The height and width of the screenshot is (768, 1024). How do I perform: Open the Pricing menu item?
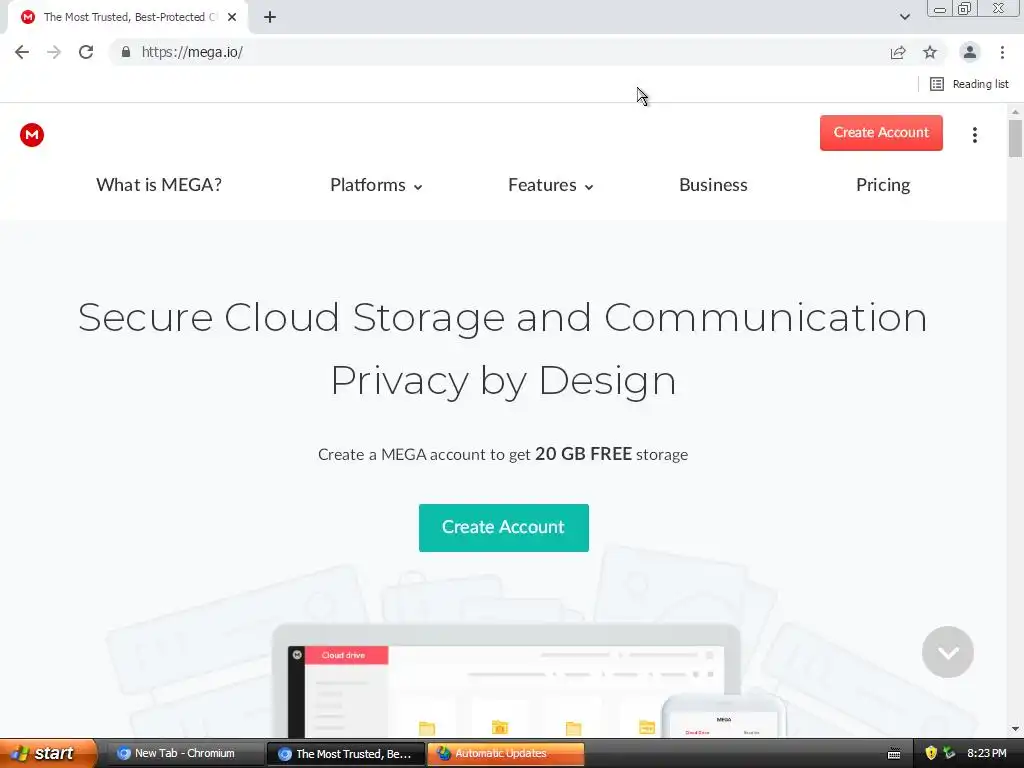coord(883,185)
